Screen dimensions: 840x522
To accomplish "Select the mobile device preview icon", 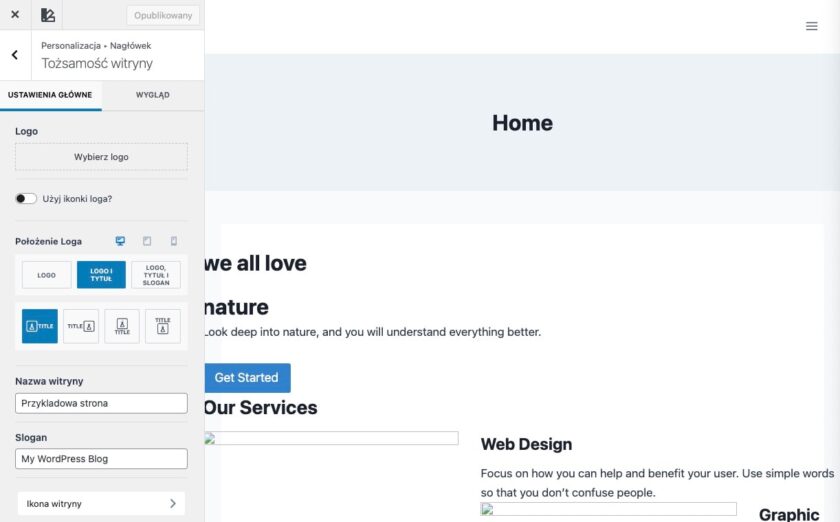I will click(173, 241).
